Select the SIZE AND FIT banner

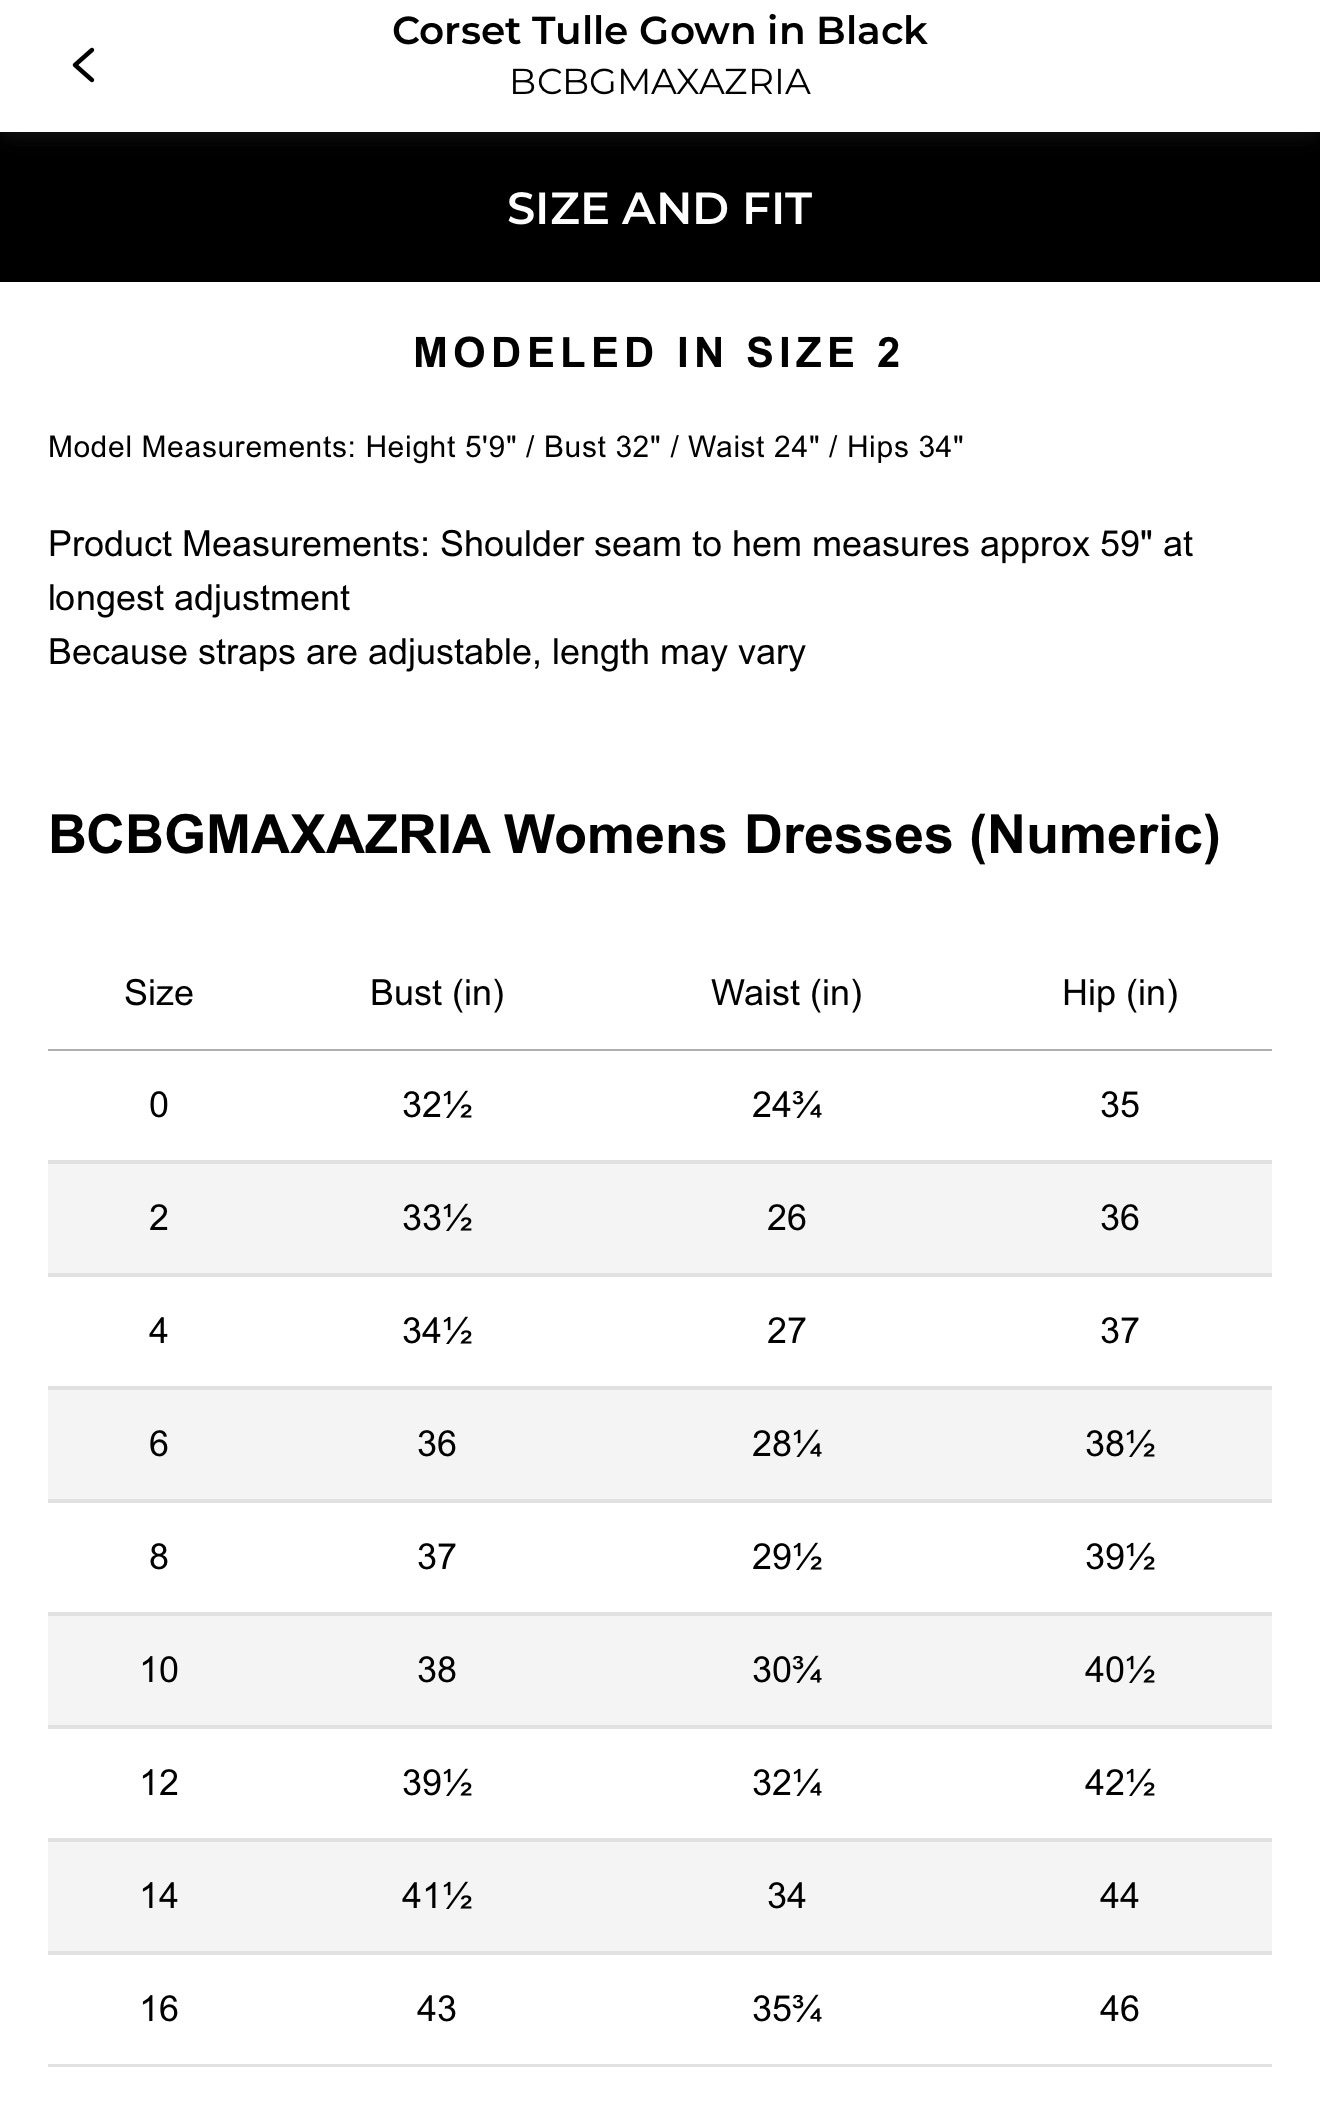click(x=660, y=207)
